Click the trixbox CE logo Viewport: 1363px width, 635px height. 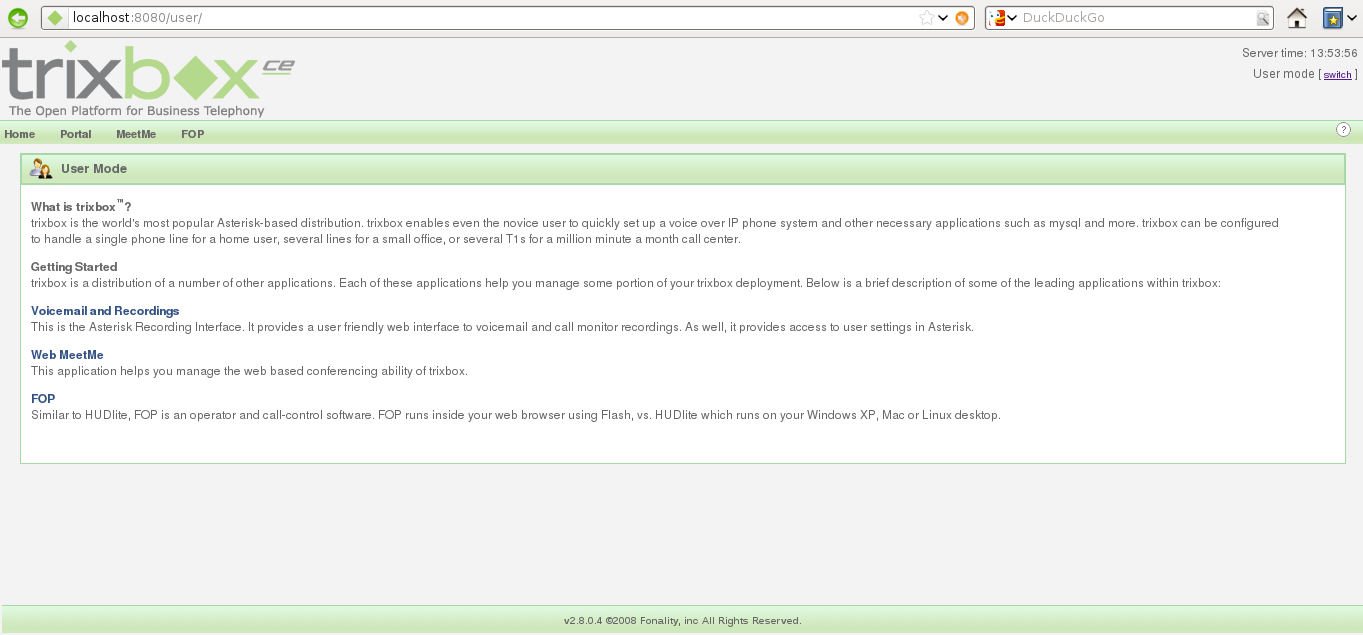click(x=148, y=79)
